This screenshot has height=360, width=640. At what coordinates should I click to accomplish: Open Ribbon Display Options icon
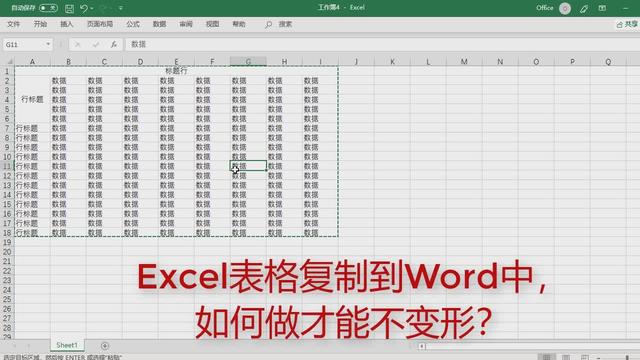602,8
